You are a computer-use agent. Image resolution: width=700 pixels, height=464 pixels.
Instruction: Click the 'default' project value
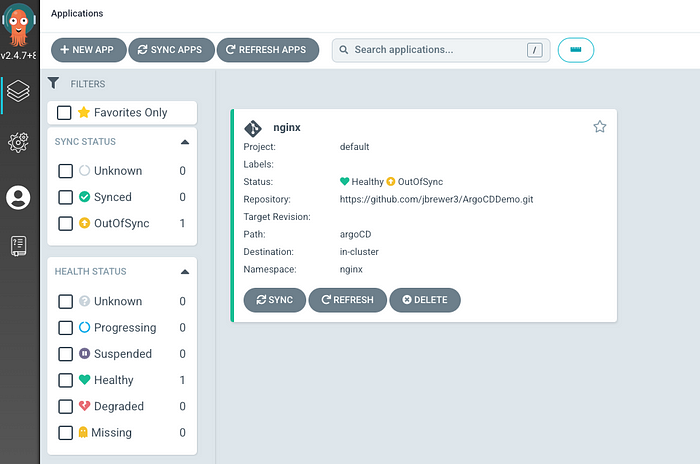354,147
